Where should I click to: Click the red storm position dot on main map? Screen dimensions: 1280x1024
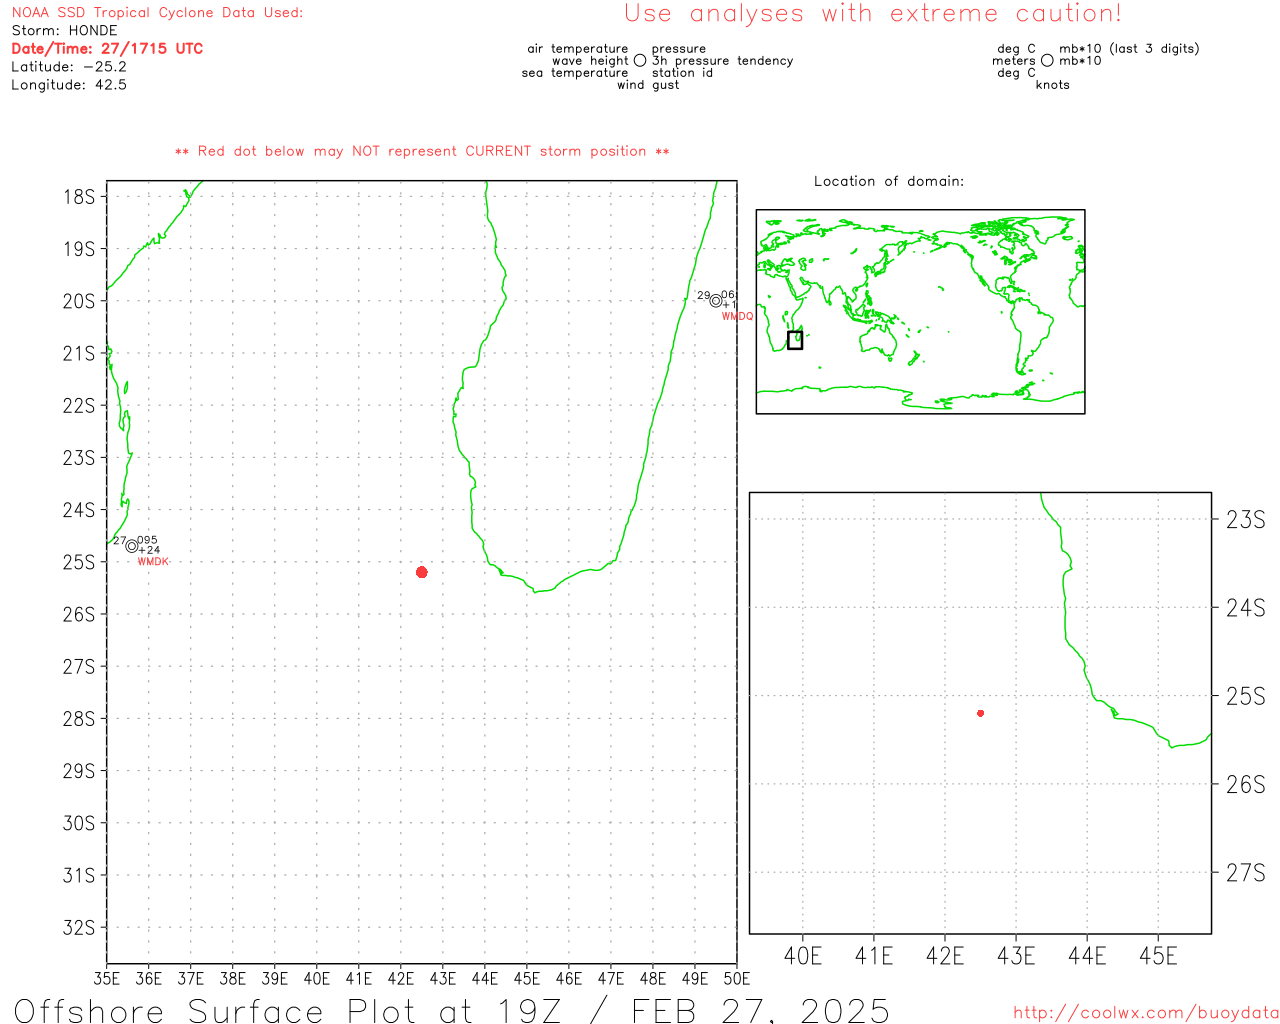click(x=421, y=572)
